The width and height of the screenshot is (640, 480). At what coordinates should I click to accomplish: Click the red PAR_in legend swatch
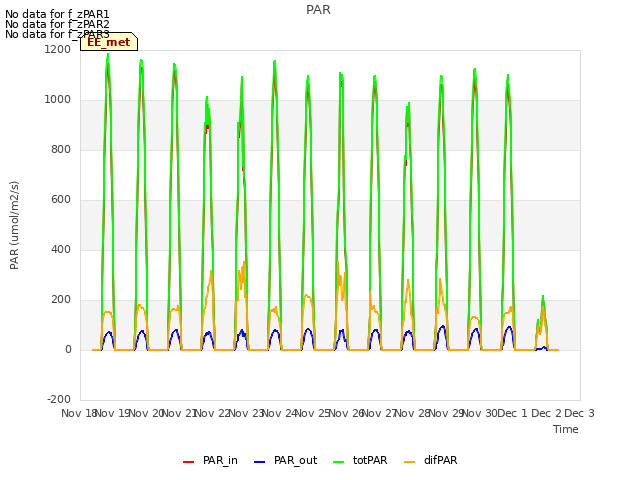(x=188, y=462)
